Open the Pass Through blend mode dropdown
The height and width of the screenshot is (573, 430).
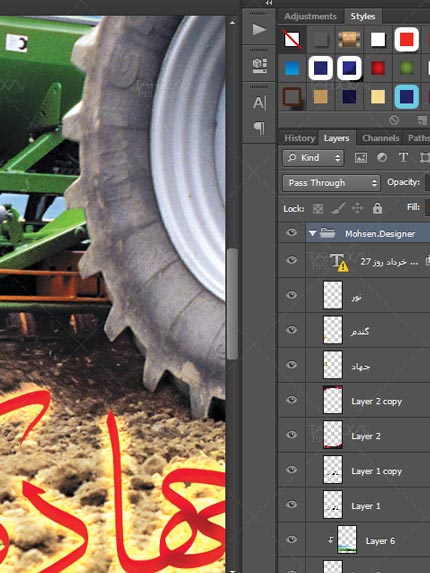pos(331,183)
